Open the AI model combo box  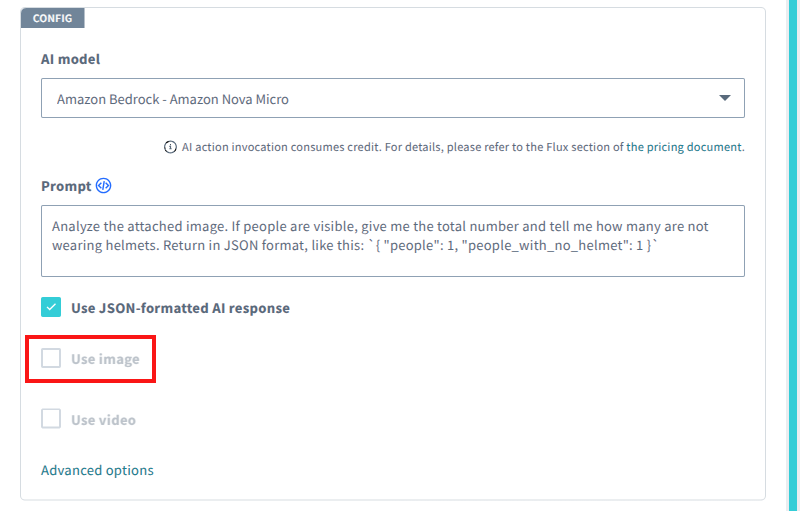coord(392,99)
